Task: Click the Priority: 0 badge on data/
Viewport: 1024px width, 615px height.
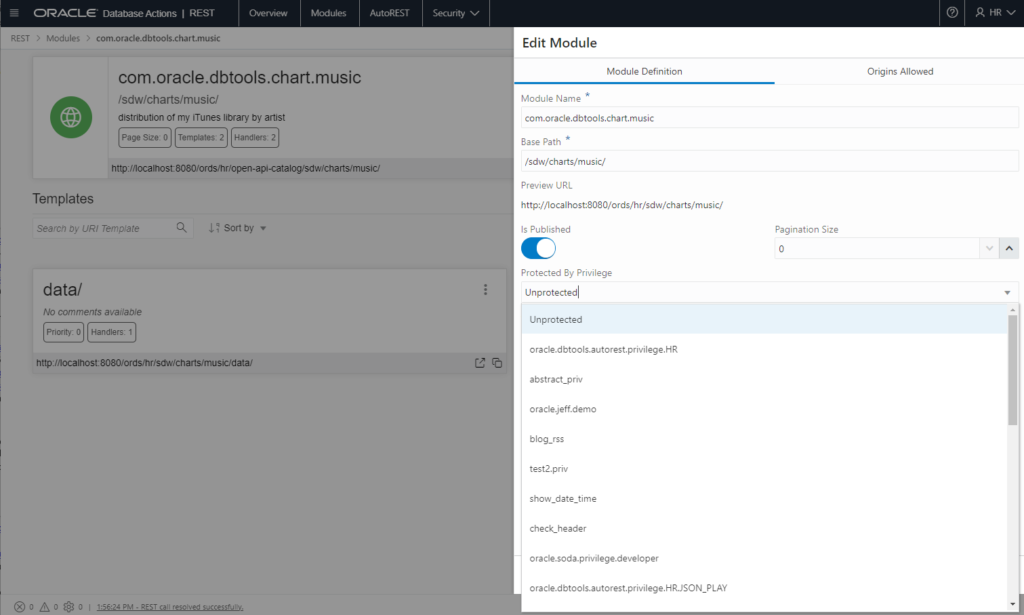Action: tap(63, 332)
